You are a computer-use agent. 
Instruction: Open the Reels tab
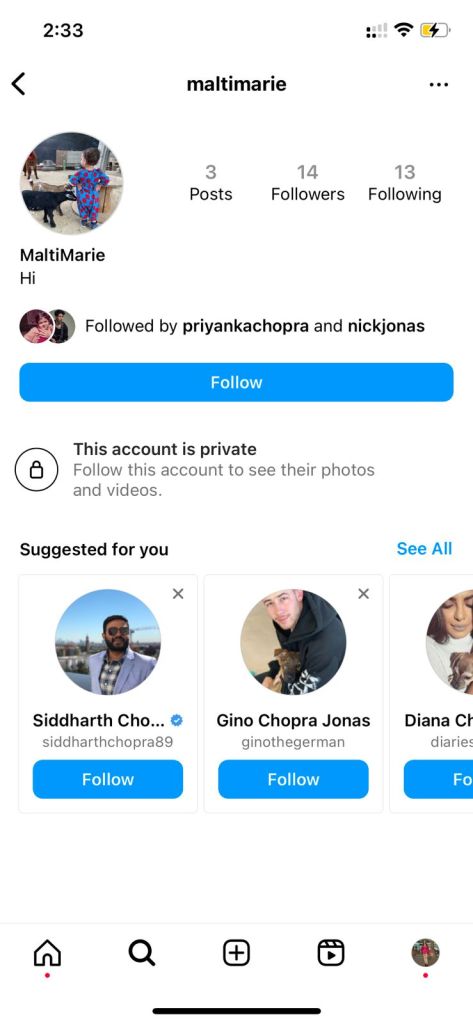(331, 953)
